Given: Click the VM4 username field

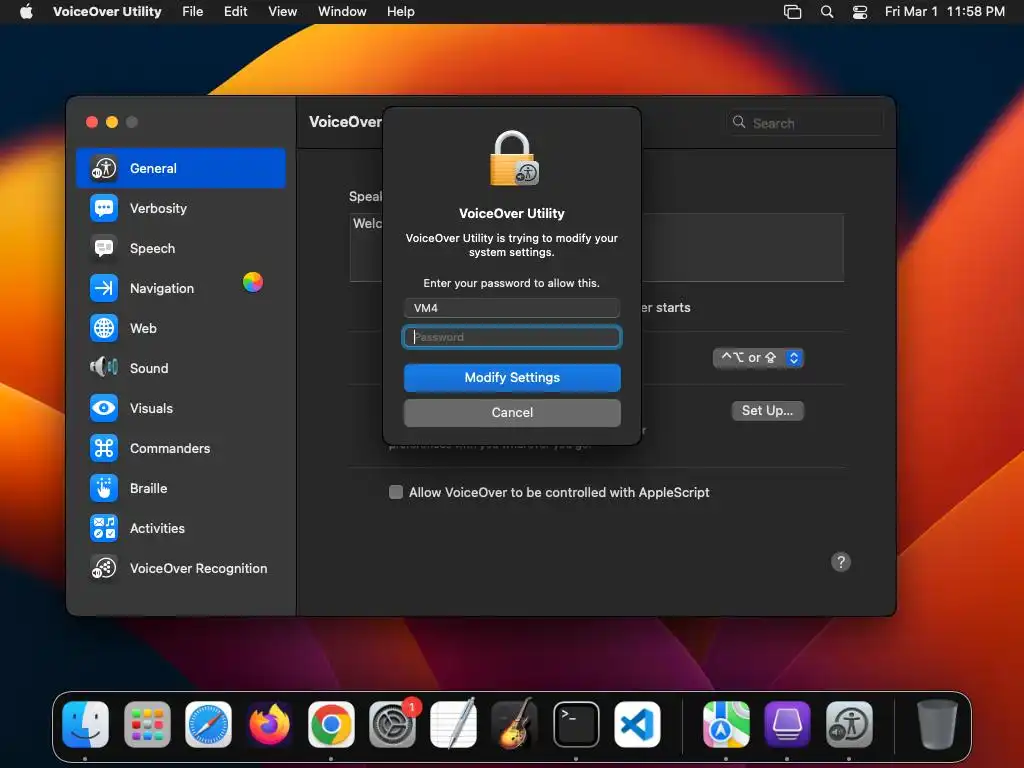Looking at the screenshot, I should tap(512, 308).
